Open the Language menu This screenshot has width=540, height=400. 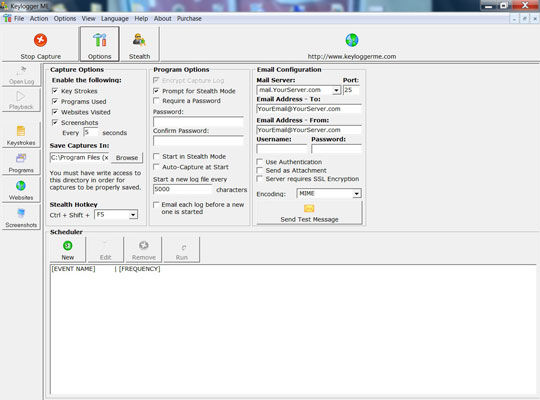point(115,19)
